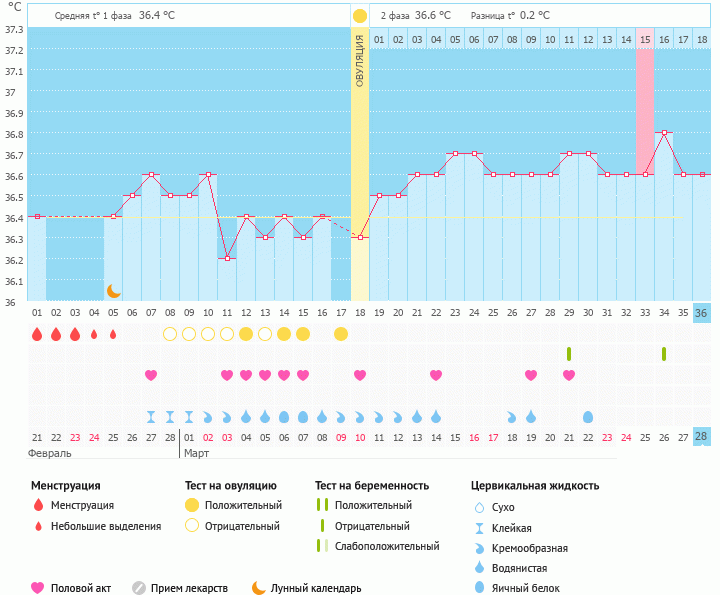The image size is (720, 595).
Task: Select the sticky fluid icon on cycle day 07
Action: coord(151,416)
